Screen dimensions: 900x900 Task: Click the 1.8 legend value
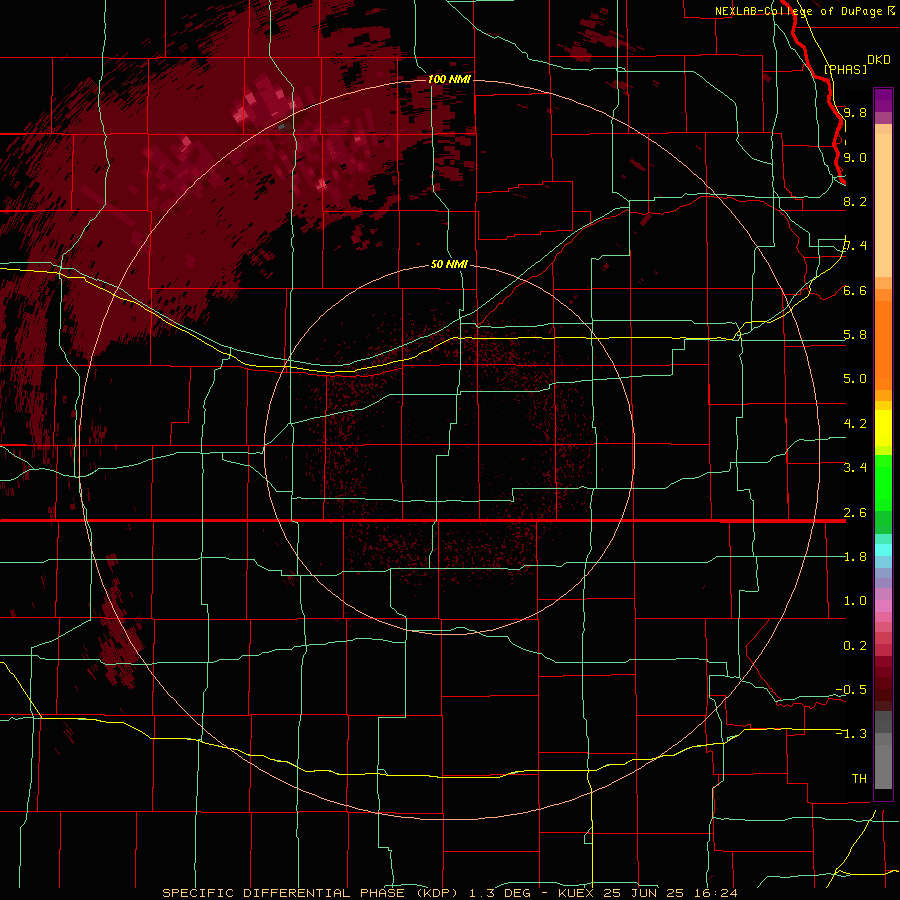pyautogui.click(x=855, y=557)
